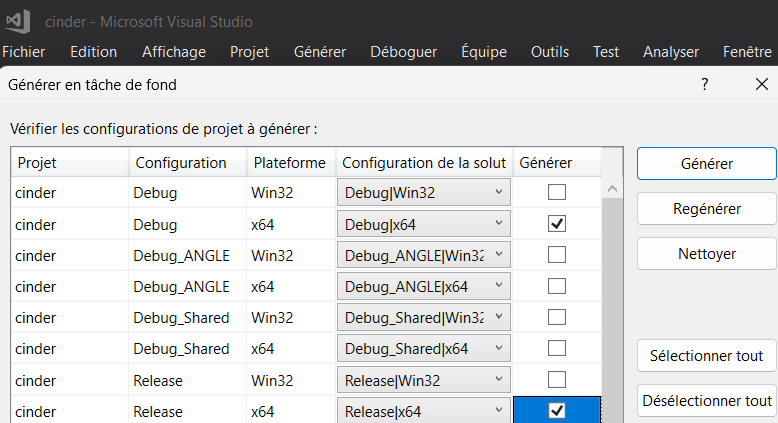Close the Générer en tâche de fond dialog
The height and width of the screenshot is (423, 778).
pyautogui.click(x=762, y=84)
